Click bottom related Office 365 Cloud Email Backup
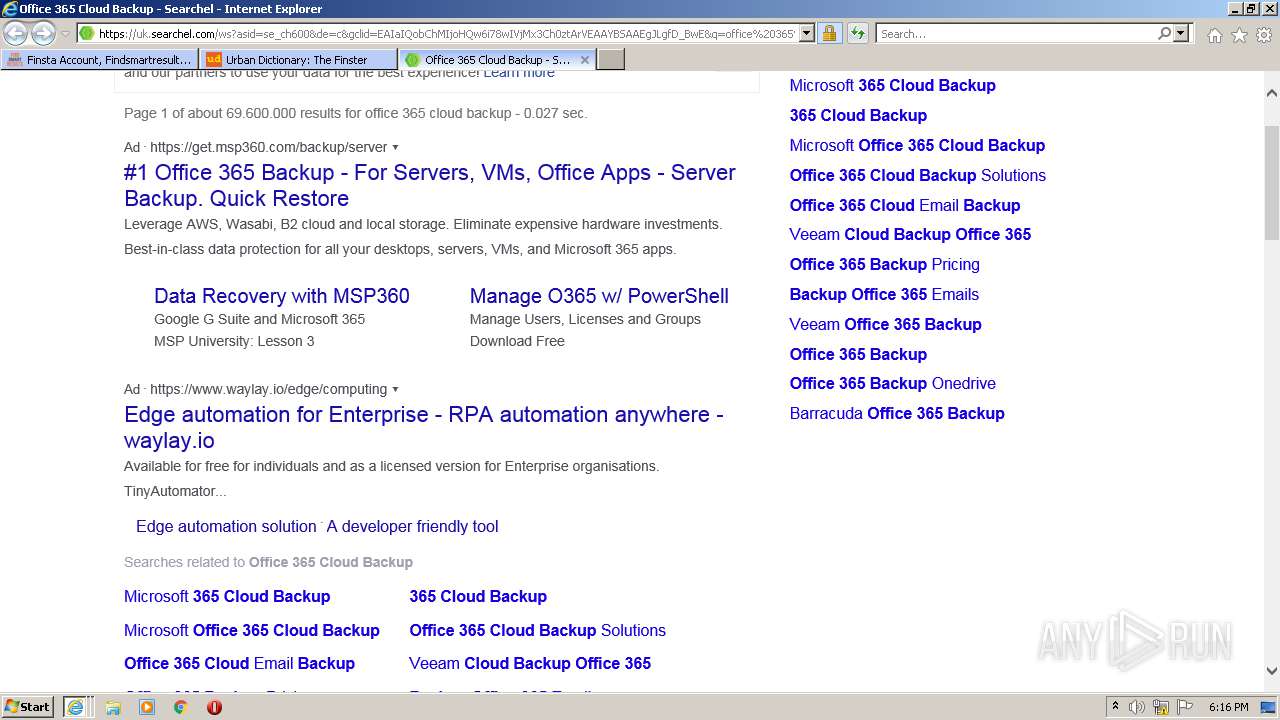Viewport: 1280px width, 720px height. [239, 663]
